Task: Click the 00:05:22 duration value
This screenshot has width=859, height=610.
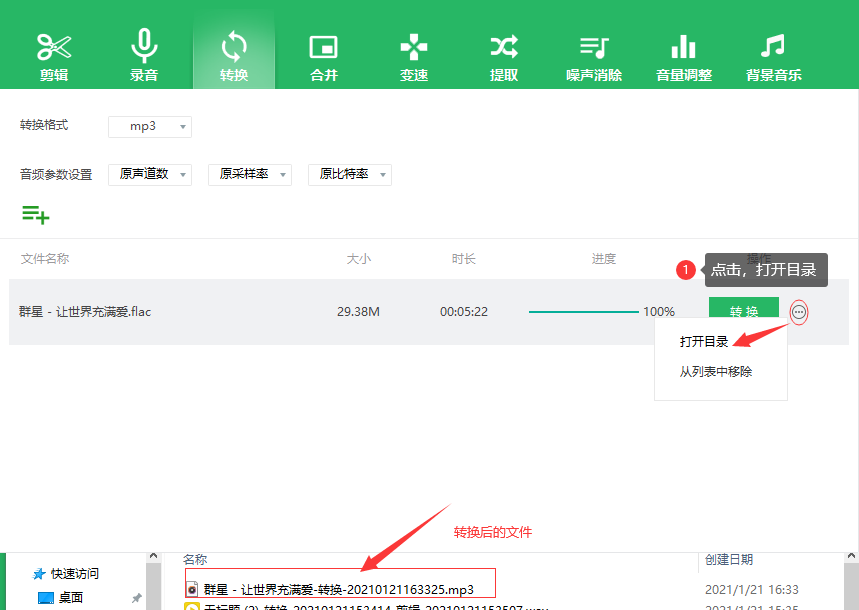Action: tap(463, 312)
